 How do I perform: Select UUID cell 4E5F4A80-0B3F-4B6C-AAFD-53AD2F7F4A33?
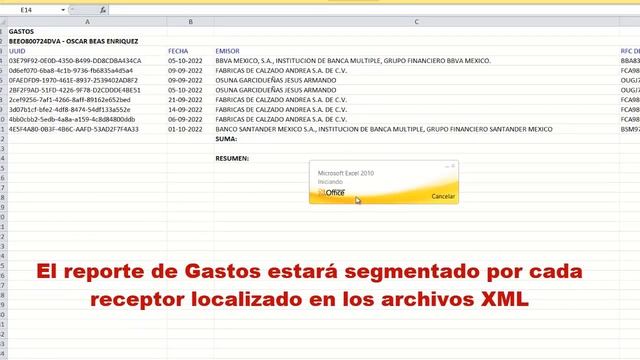[x=87, y=129]
